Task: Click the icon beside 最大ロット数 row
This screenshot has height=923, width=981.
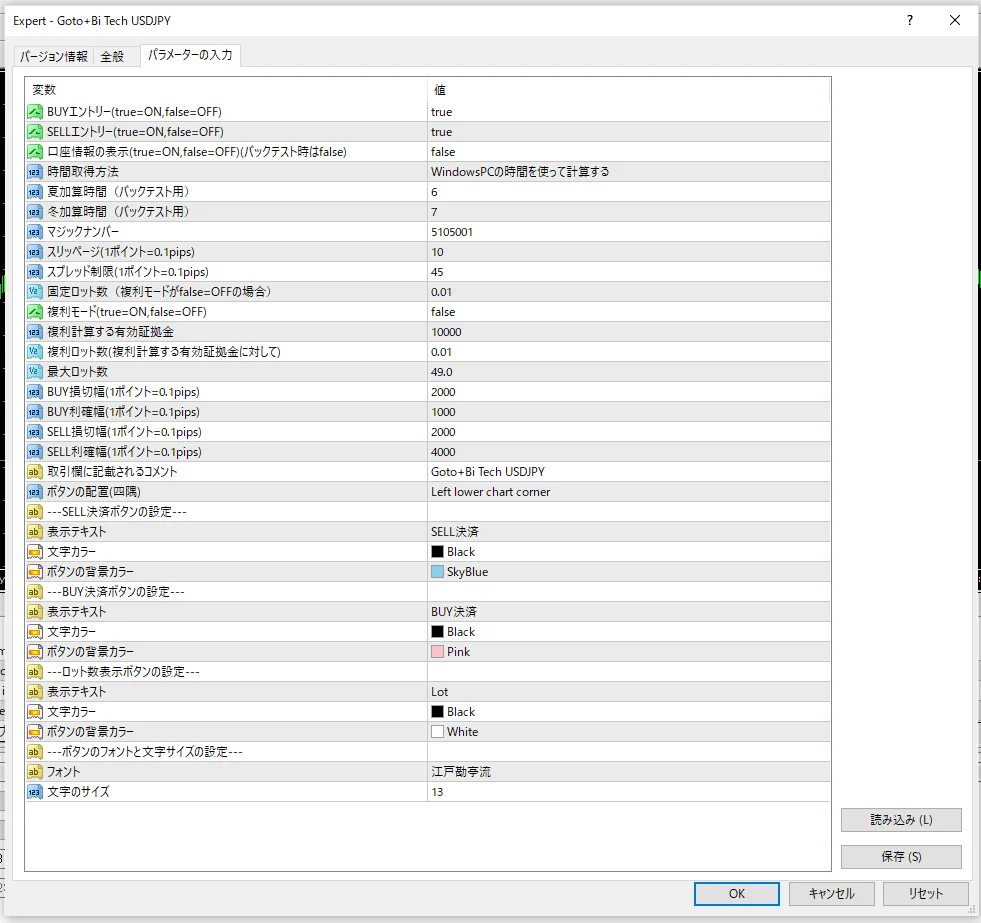Action: tap(35, 372)
